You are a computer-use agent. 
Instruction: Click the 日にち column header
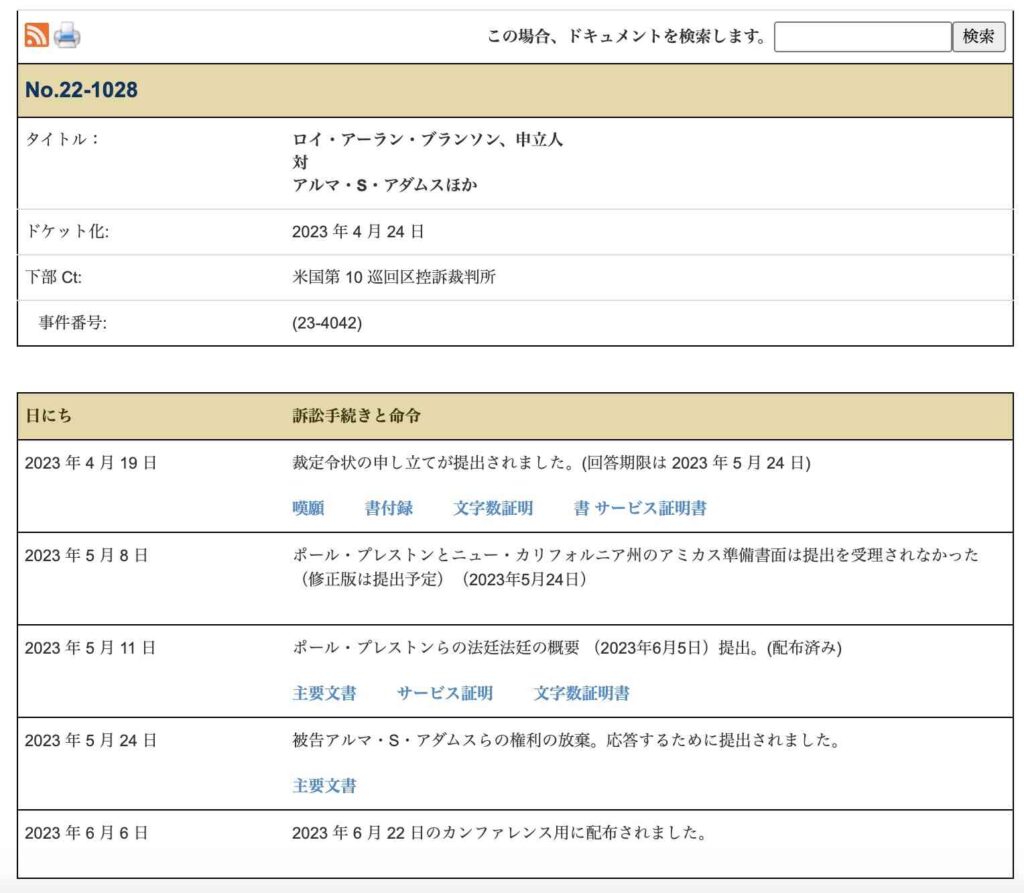click(48, 416)
